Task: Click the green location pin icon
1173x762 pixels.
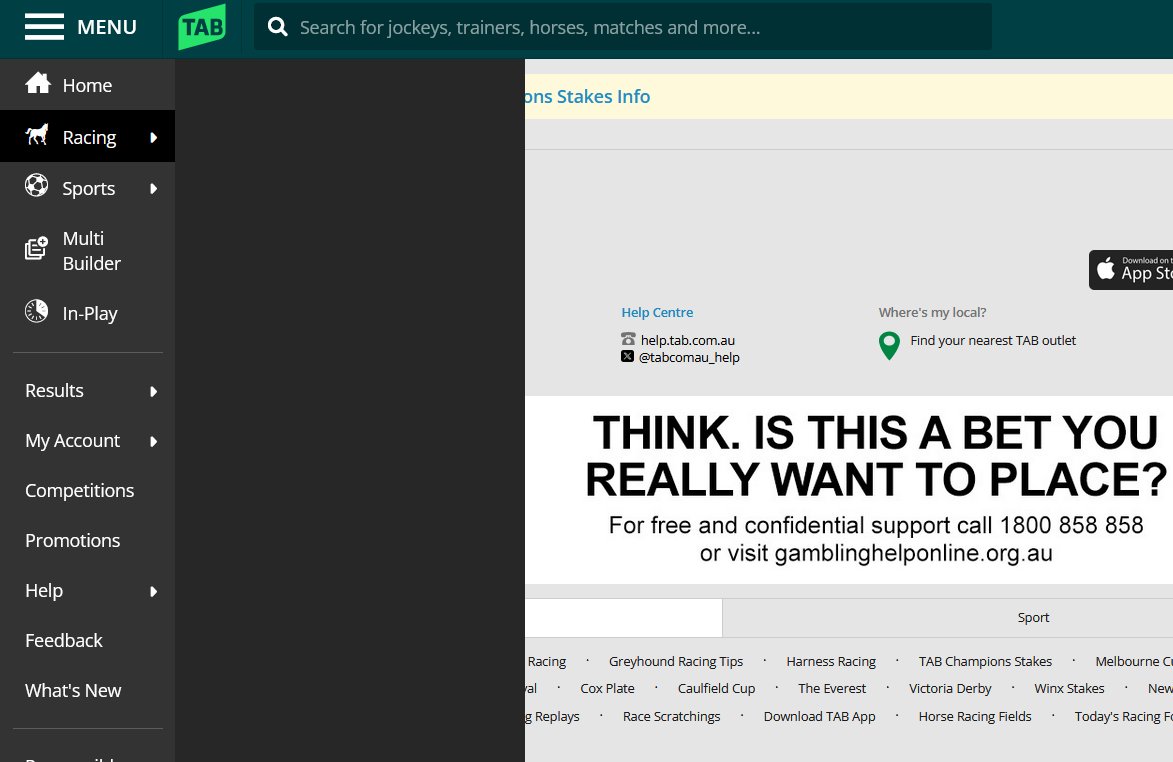Action: (x=889, y=345)
